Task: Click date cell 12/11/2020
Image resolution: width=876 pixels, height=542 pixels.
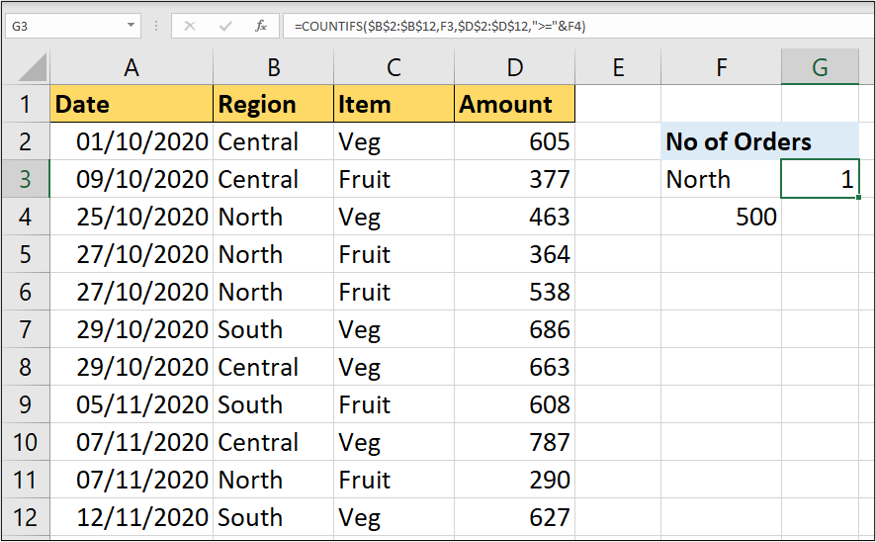Action: (131, 517)
